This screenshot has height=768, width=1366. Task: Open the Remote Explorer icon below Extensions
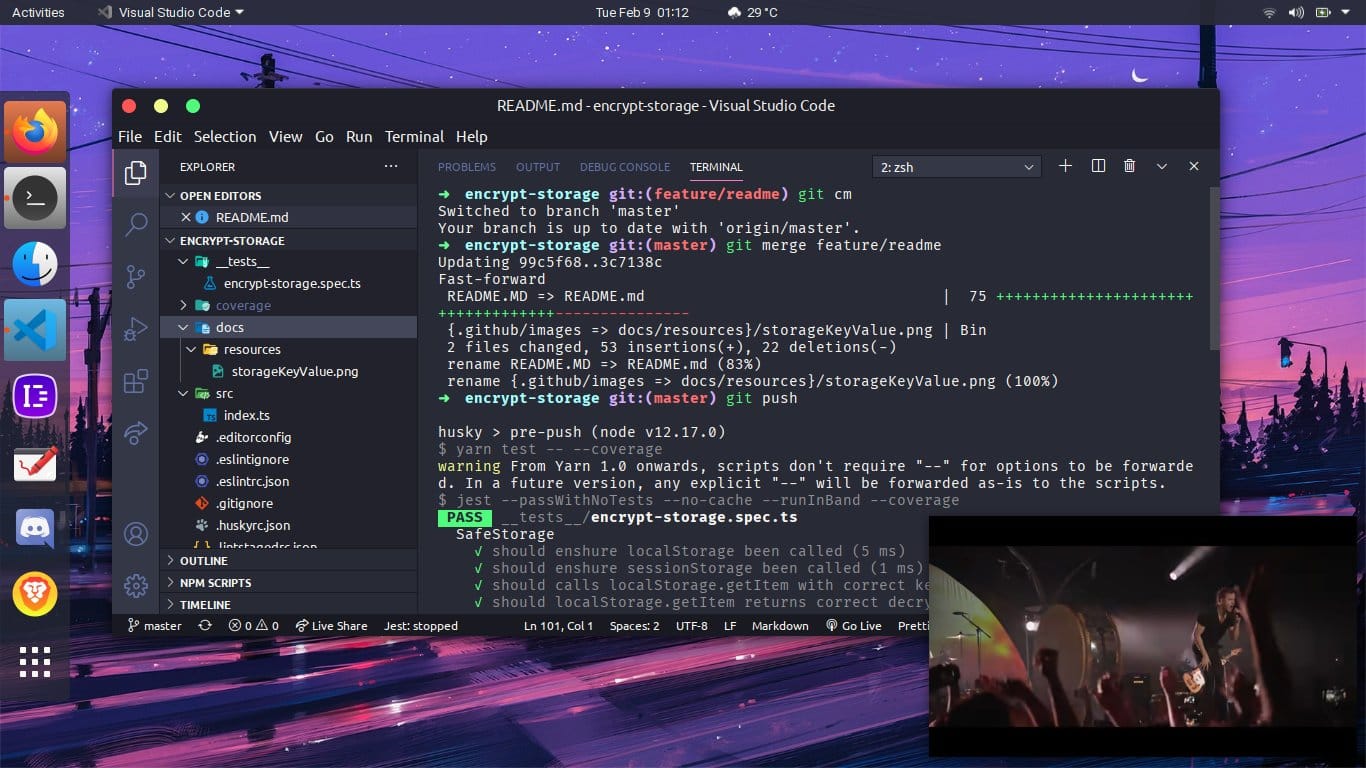[x=136, y=432]
